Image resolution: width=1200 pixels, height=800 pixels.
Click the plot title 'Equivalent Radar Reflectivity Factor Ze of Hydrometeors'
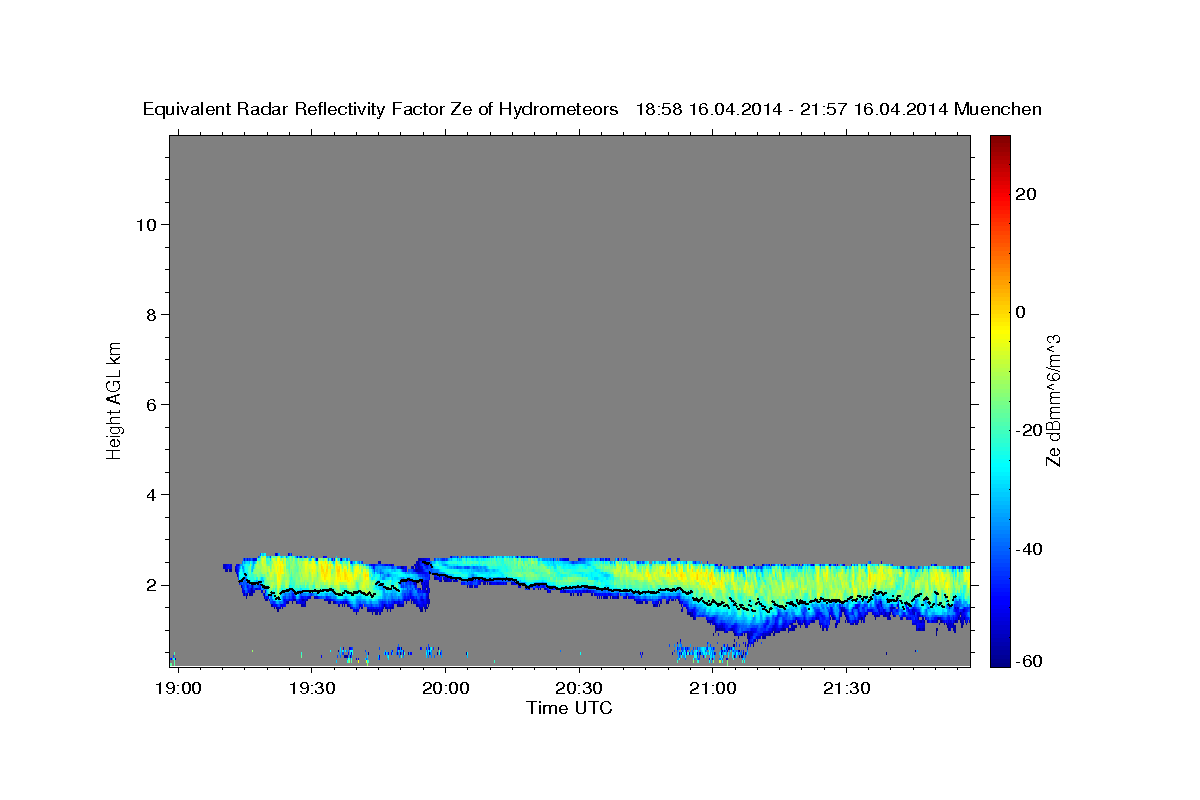coord(381,110)
